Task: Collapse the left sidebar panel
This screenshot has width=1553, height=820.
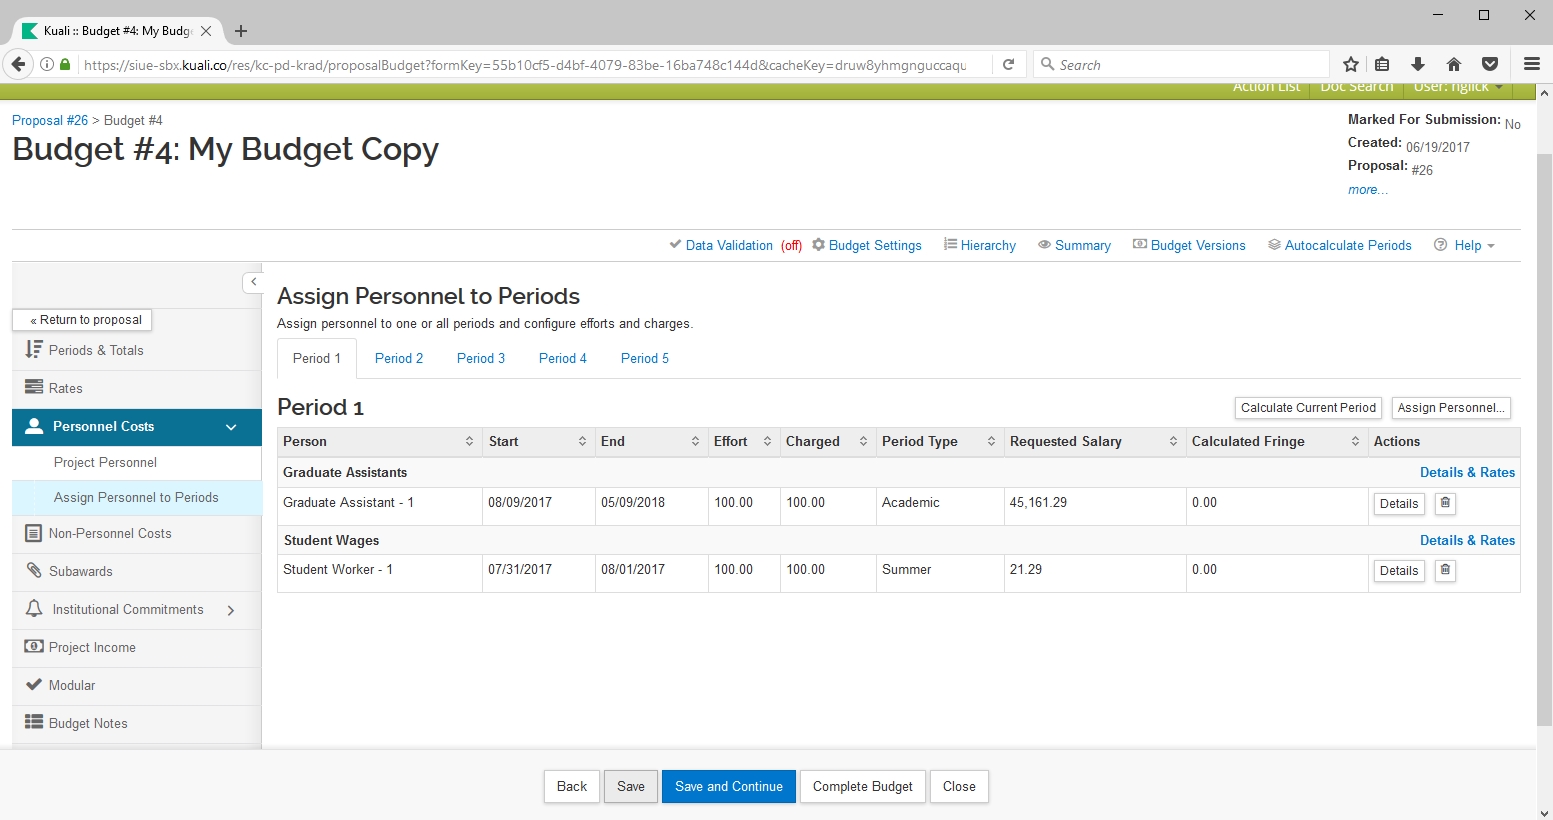Action: 253,282
